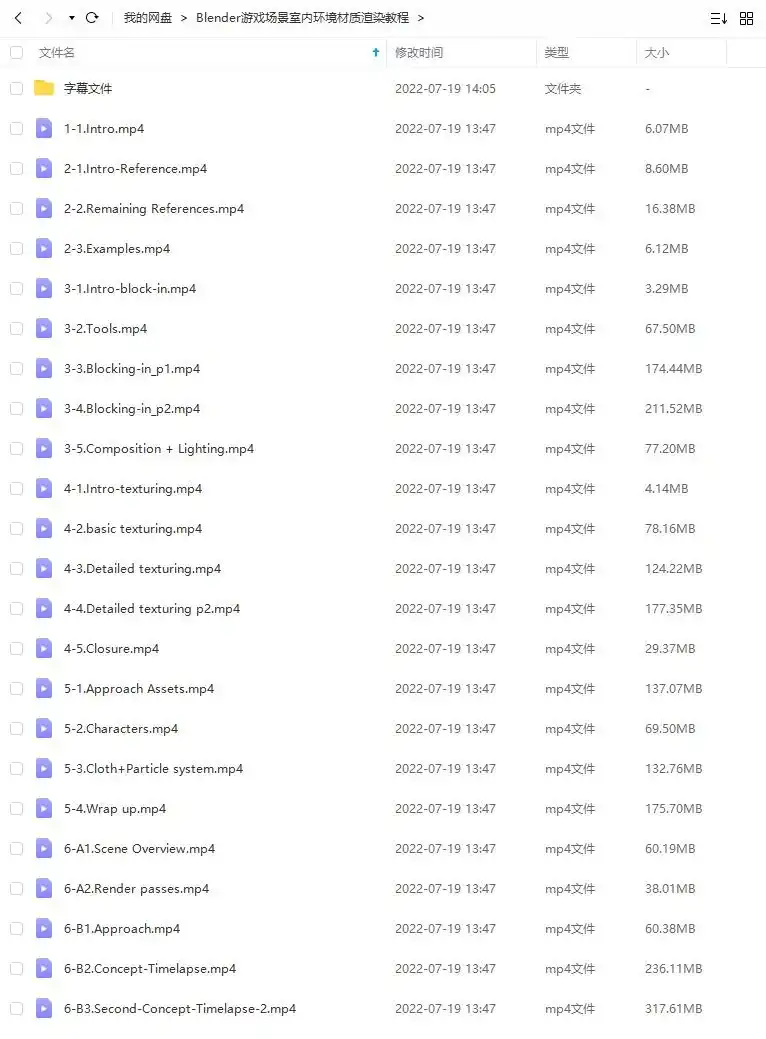Open the sort order options icon
Image resolution: width=766 pixels, height=1039 pixels.
[719, 19]
